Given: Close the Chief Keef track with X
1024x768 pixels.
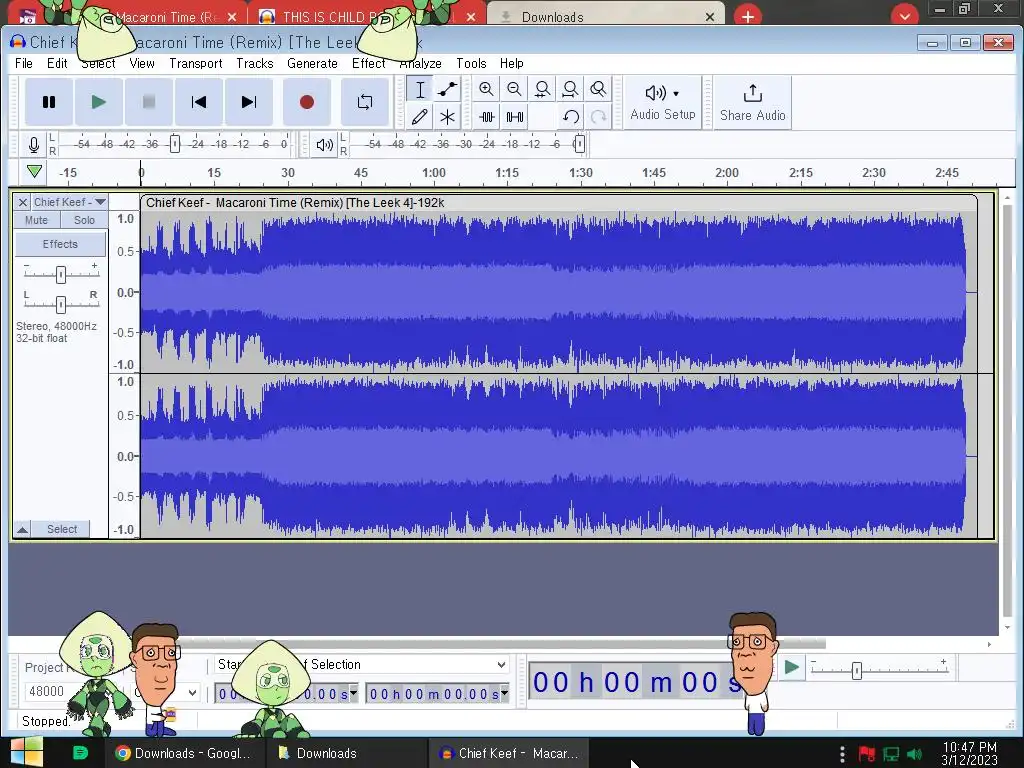Looking at the screenshot, I should 23,202.
